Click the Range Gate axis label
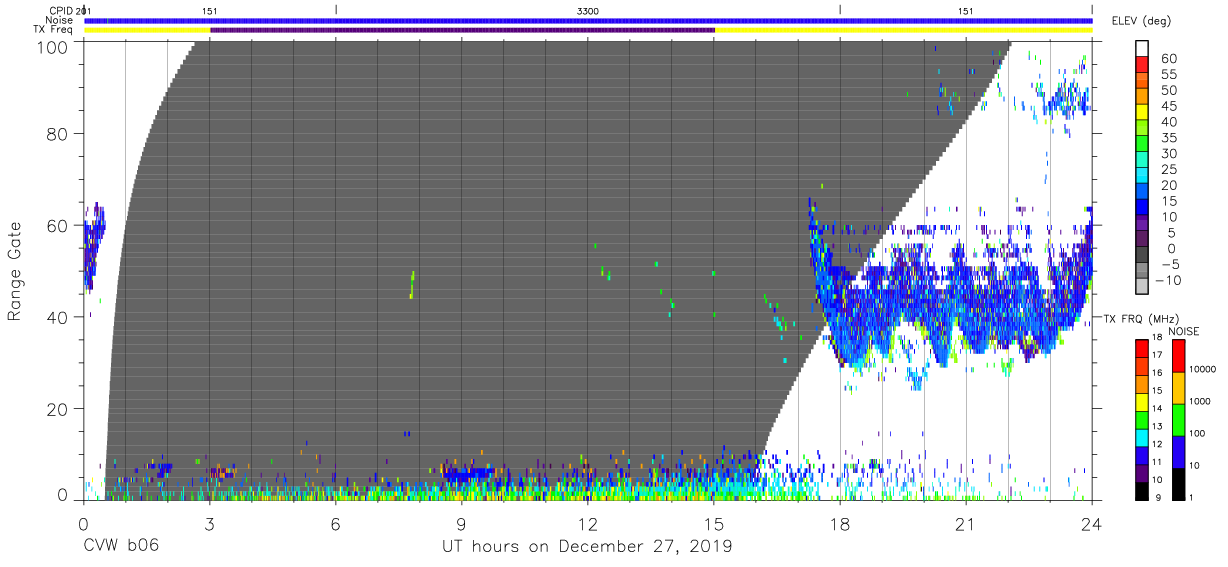This screenshot has width=1228, height=567. pyautogui.click(x=15, y=271)
